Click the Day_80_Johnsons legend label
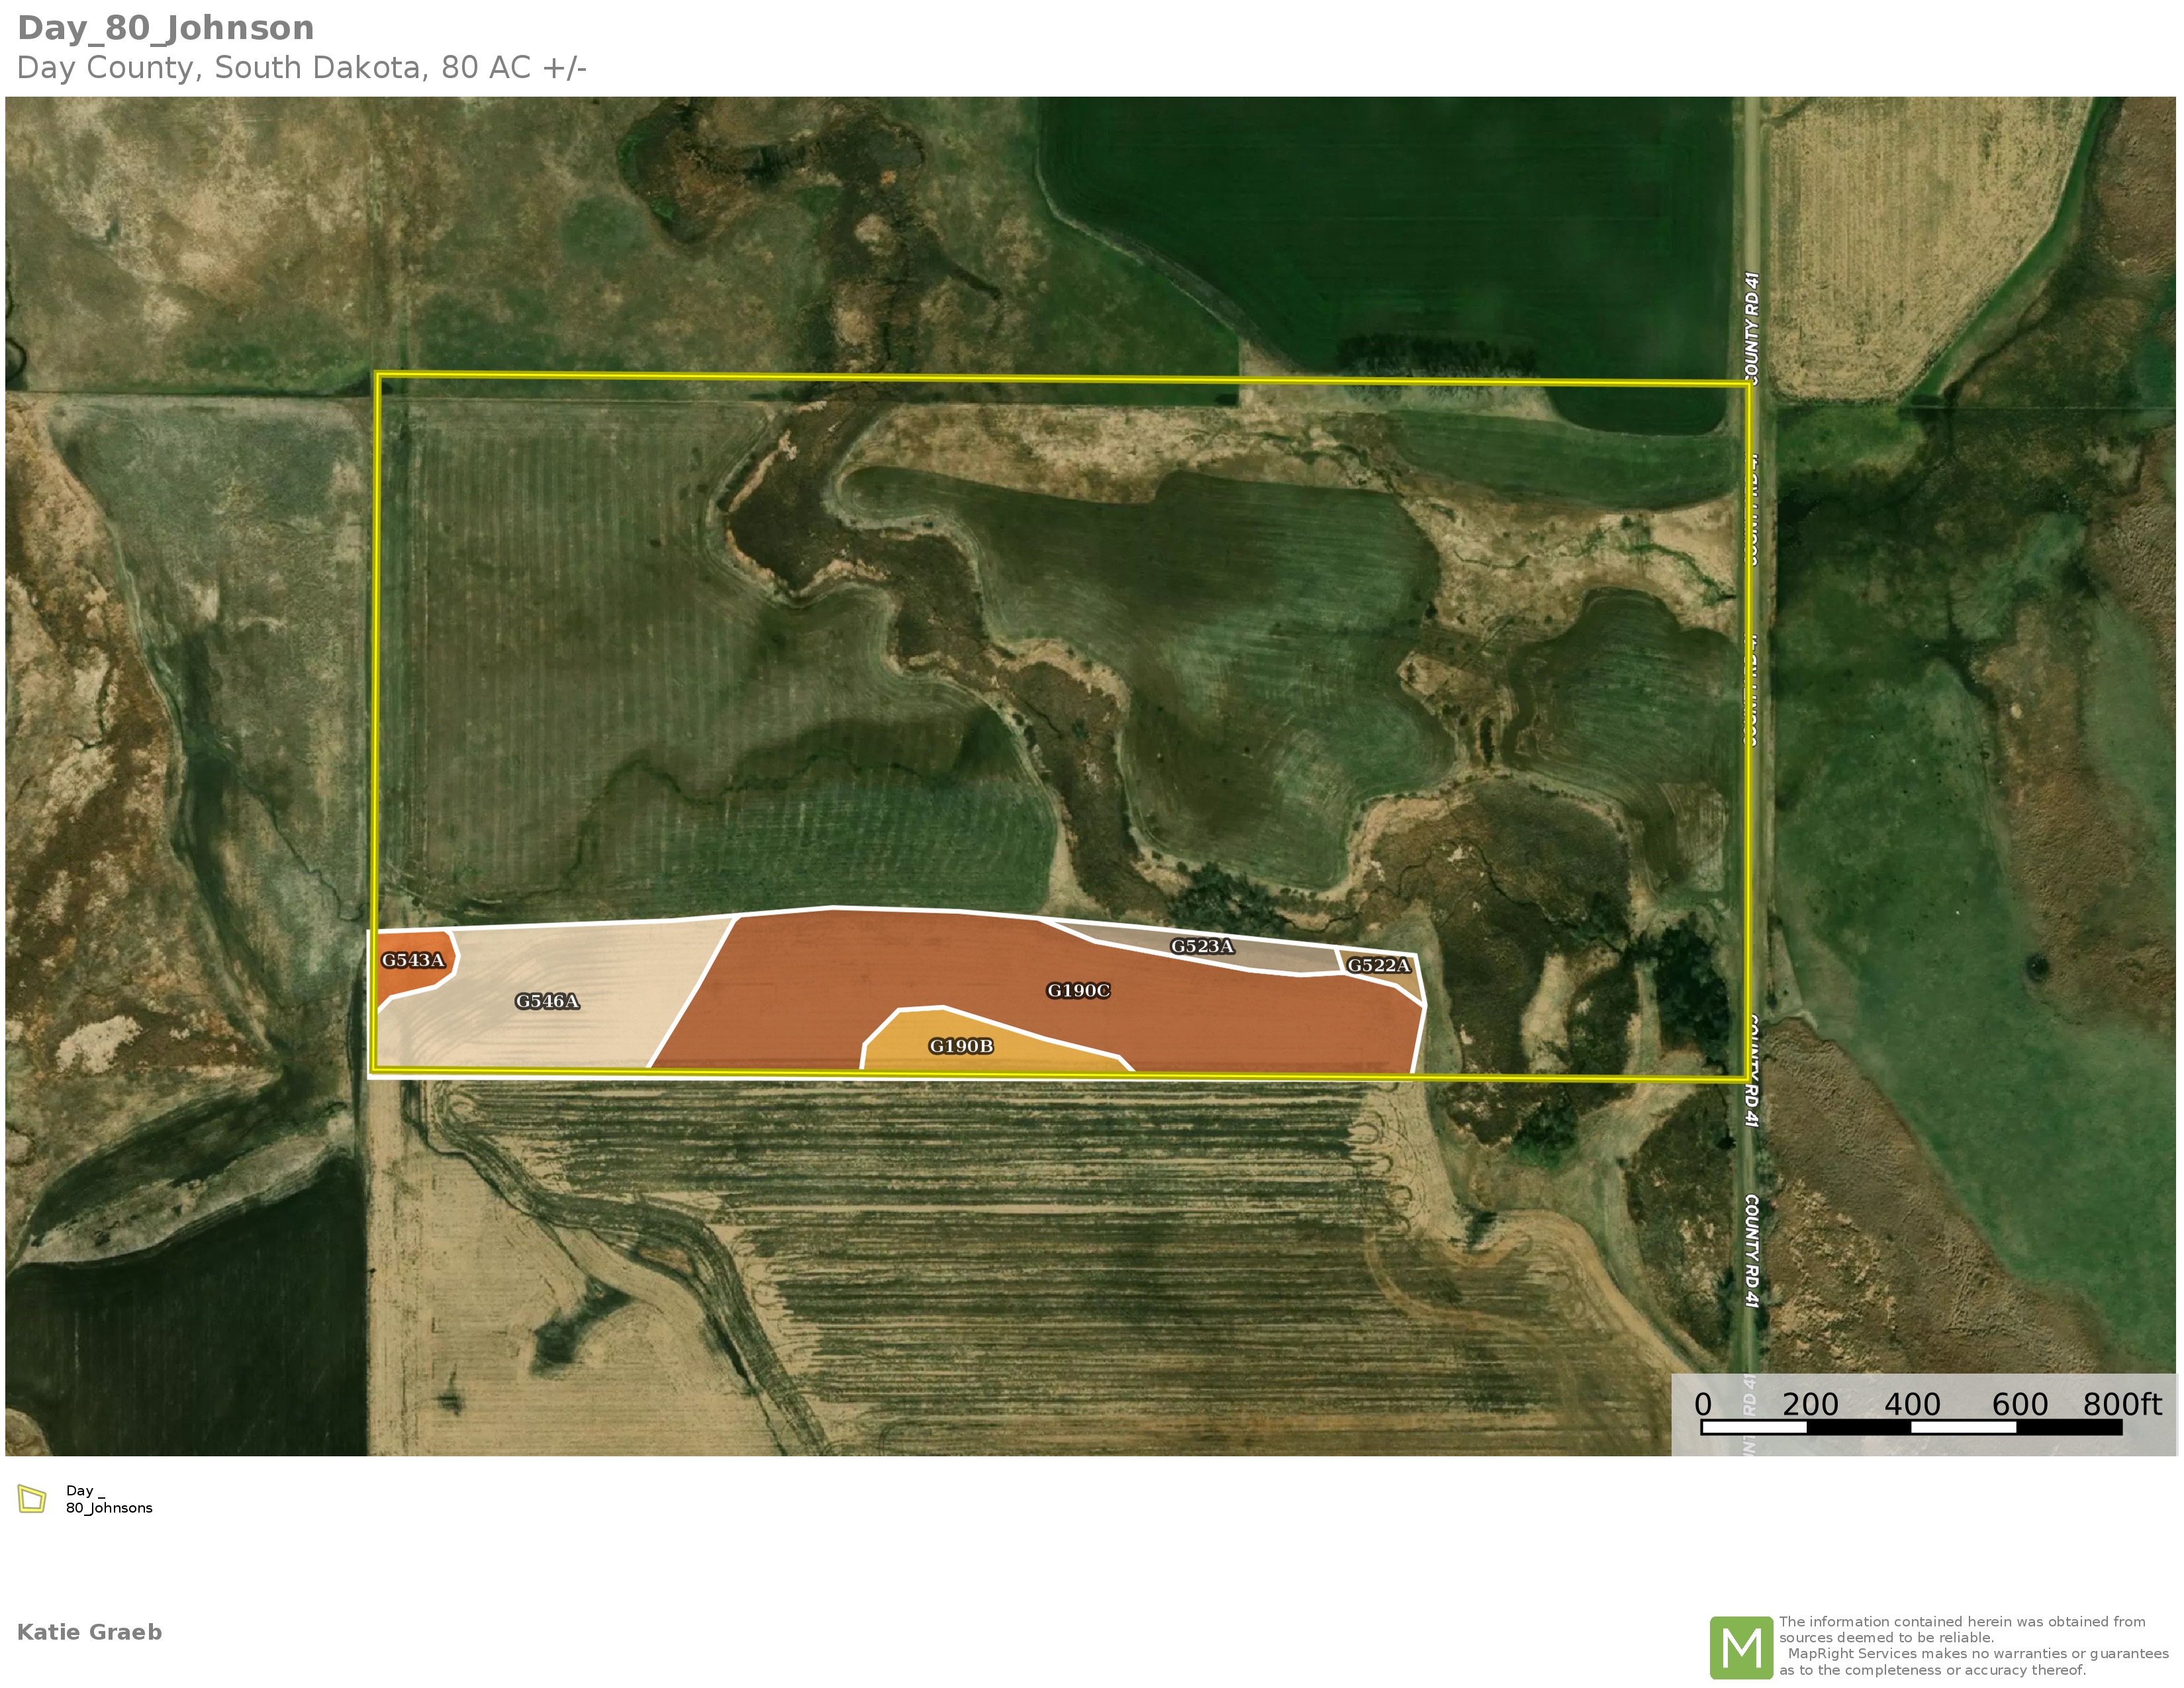The width and height of the screenshot is (2184, 1688). tap(108, 1499)
